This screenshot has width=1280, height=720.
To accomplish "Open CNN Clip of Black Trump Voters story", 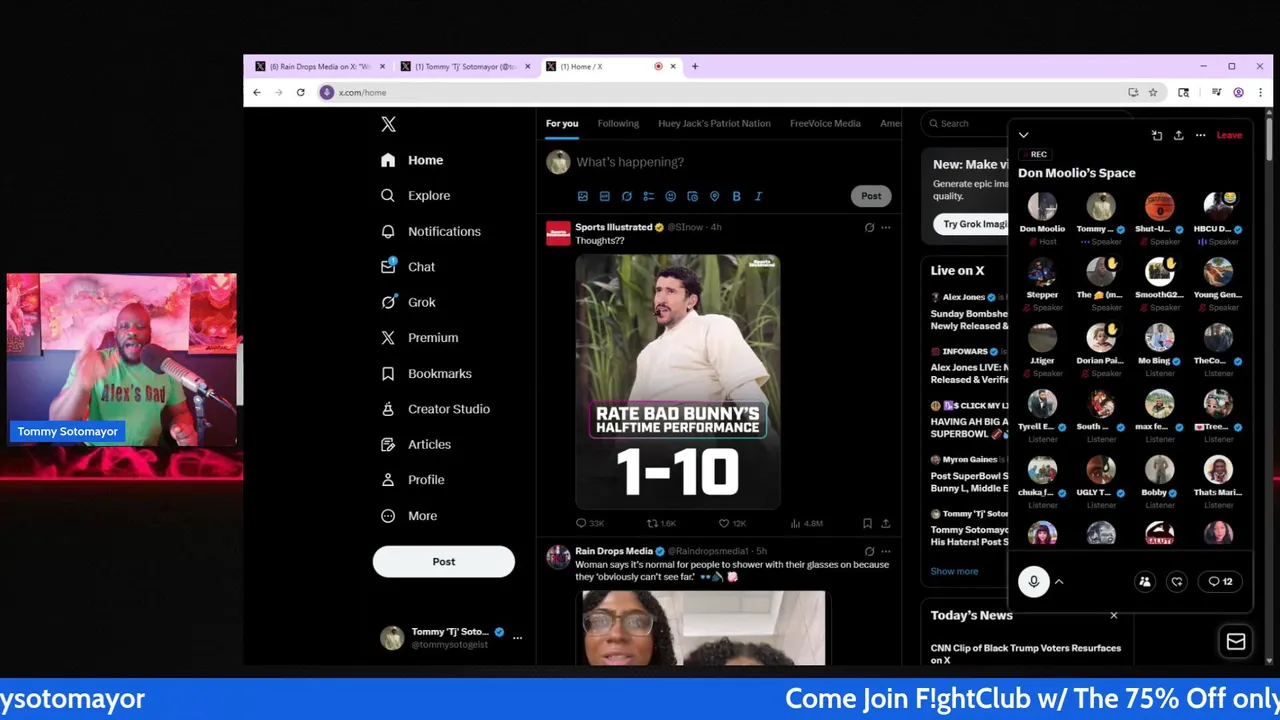I will coord(1025,653).
